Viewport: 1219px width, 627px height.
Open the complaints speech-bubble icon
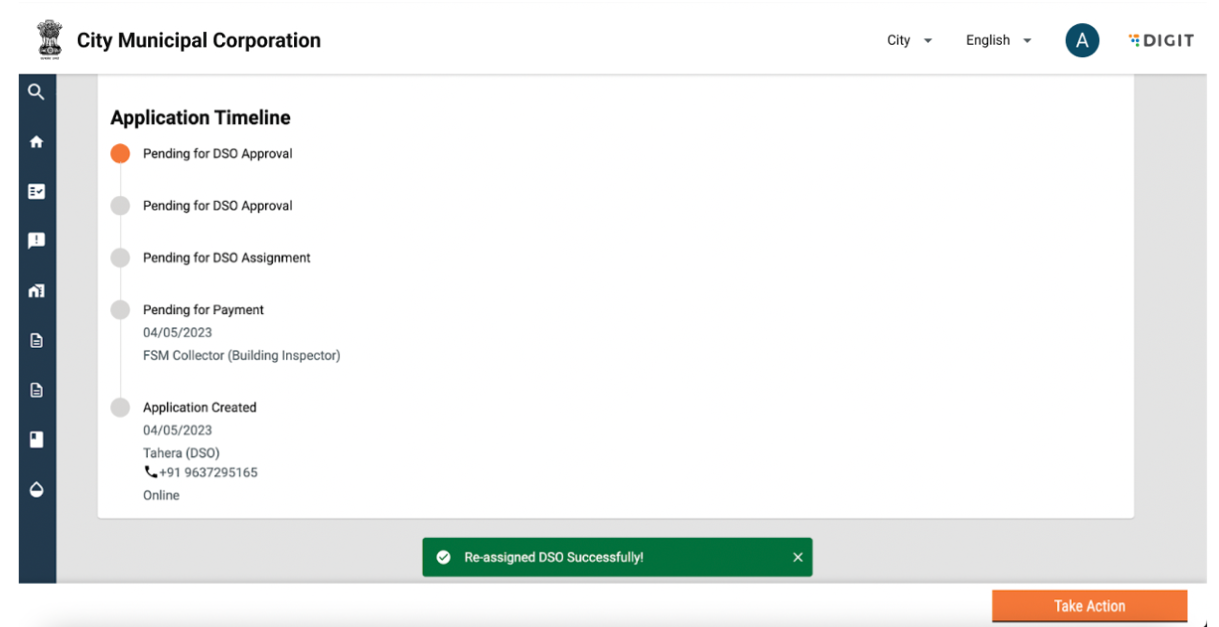pos(36,241)
